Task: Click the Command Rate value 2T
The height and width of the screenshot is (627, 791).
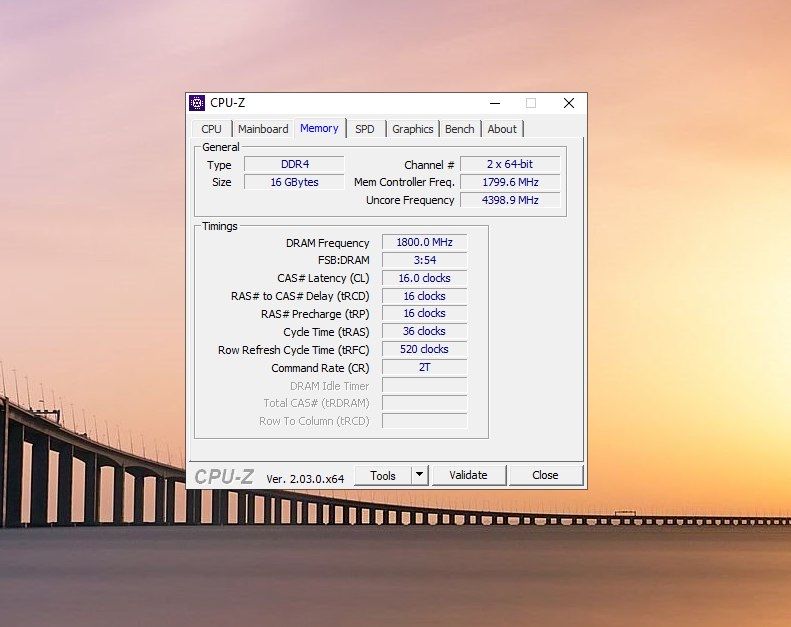Action: coord(425,367)
